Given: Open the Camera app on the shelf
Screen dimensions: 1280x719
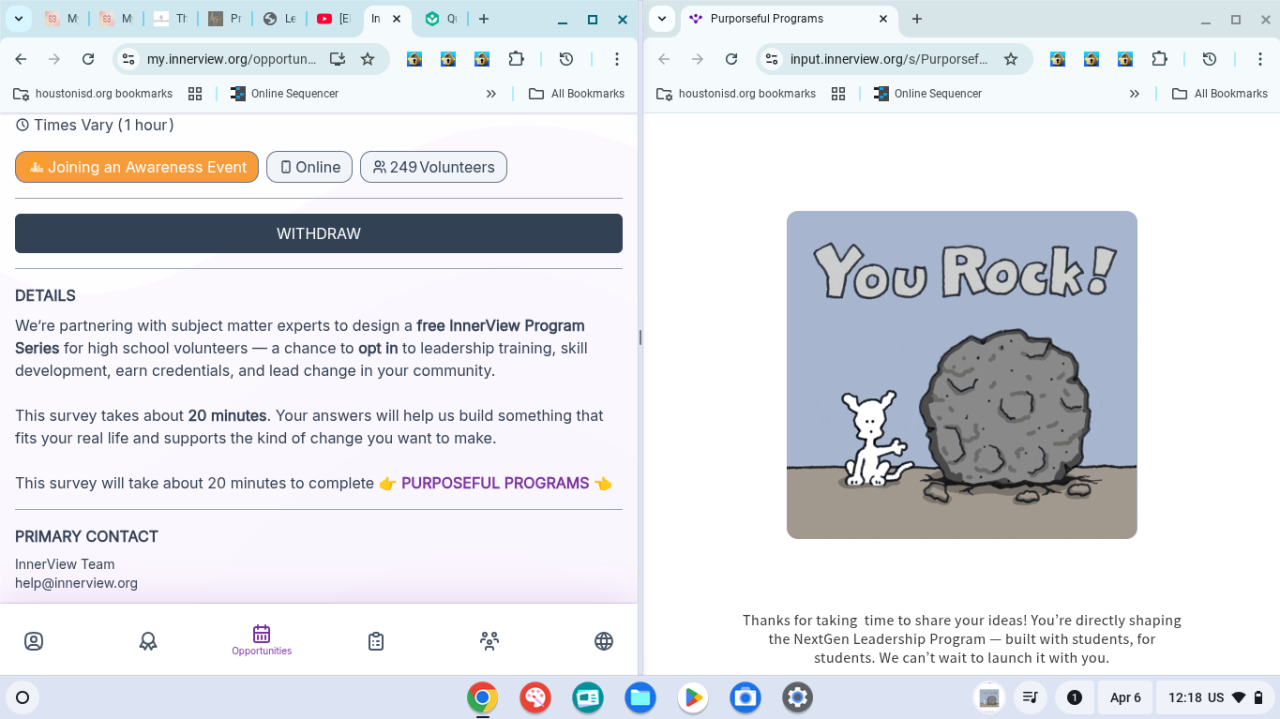Looking at the screenshot, I should pos(745,697).
